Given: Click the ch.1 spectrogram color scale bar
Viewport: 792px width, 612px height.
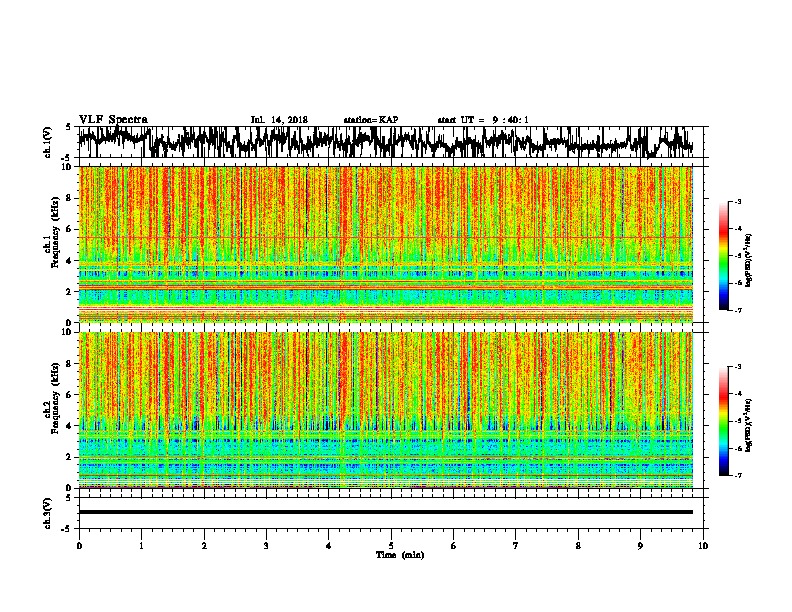Looking at the screenshot, I should click(x=723, y=256).
